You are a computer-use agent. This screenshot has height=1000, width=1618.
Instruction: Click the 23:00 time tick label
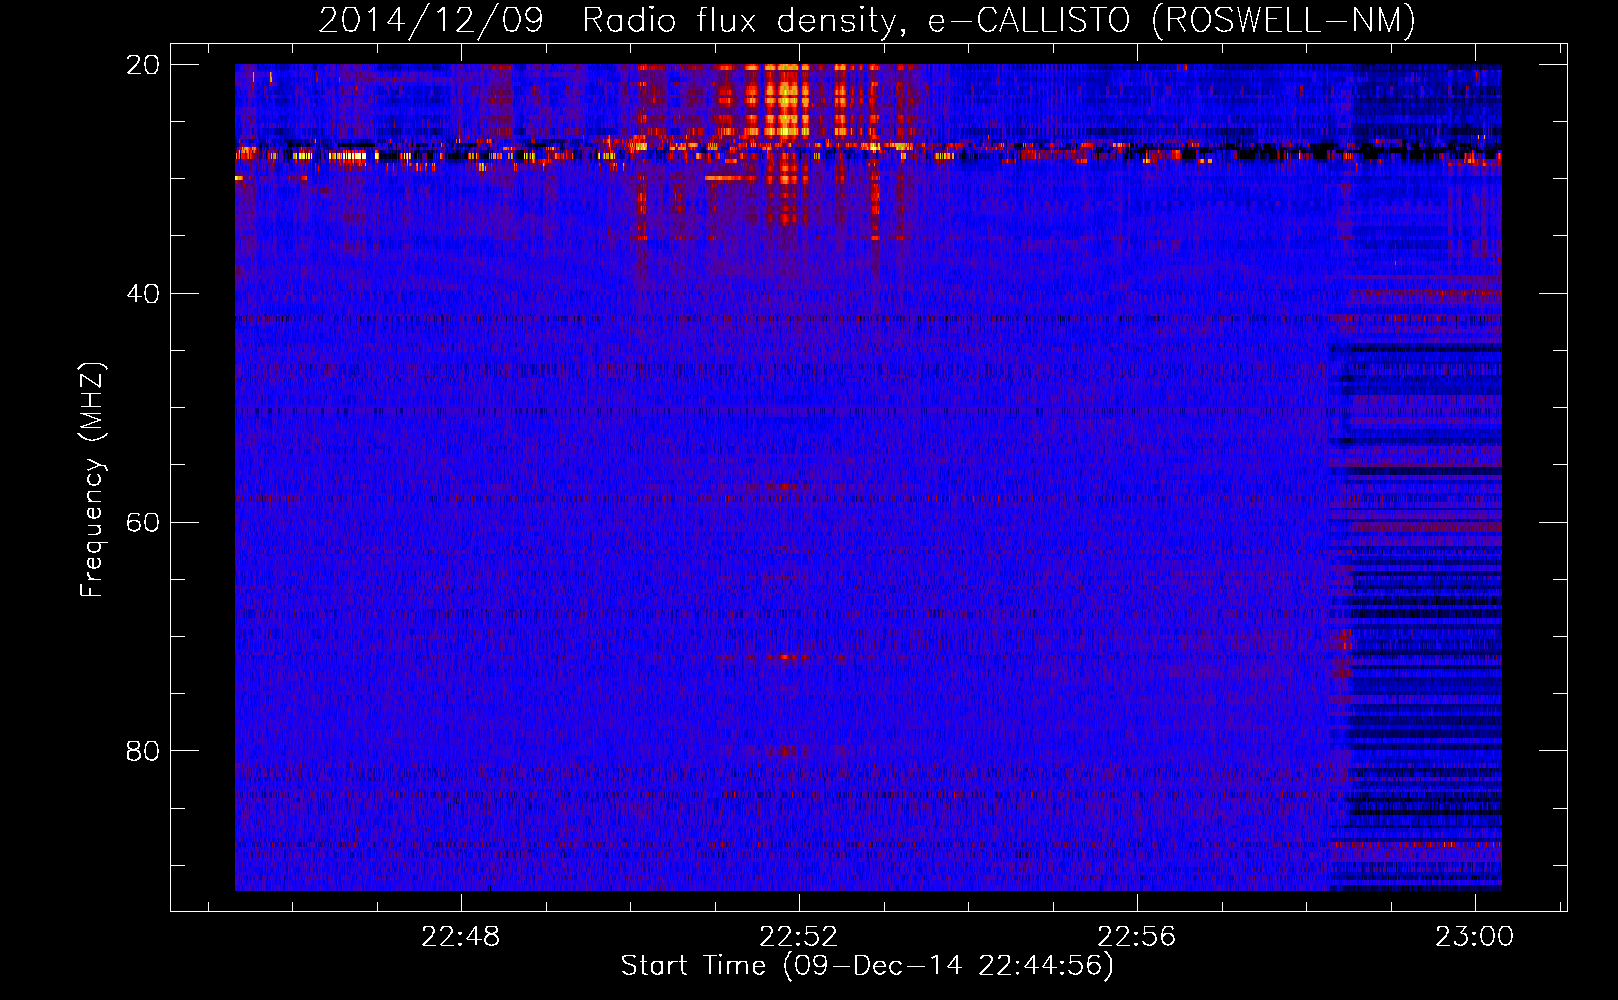1475,937
